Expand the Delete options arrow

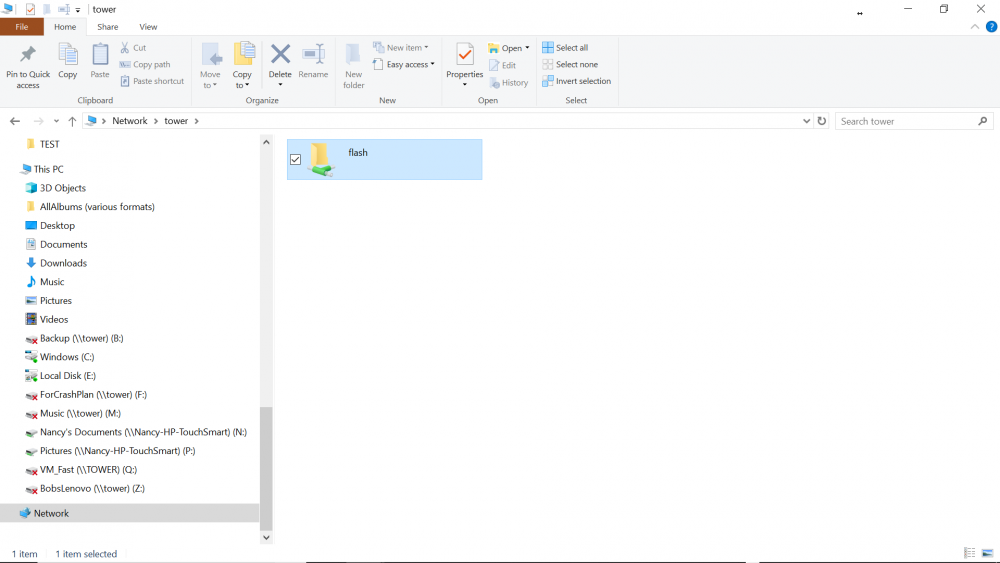[280, 85]
